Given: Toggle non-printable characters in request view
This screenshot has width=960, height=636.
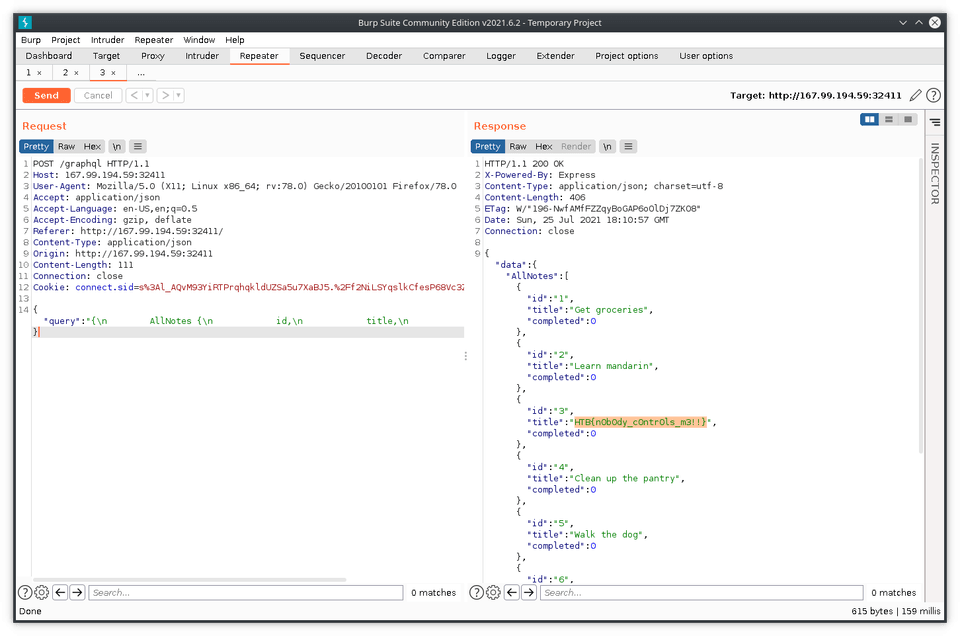Looking at the screenshot, I should click(x=116, y=146).
